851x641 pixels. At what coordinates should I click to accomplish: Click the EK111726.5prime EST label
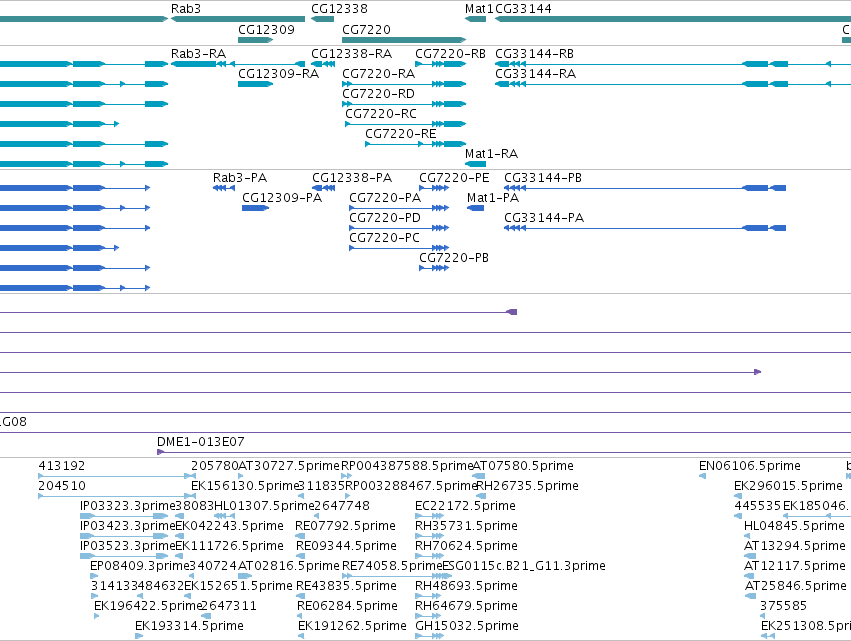pos(230,547)
